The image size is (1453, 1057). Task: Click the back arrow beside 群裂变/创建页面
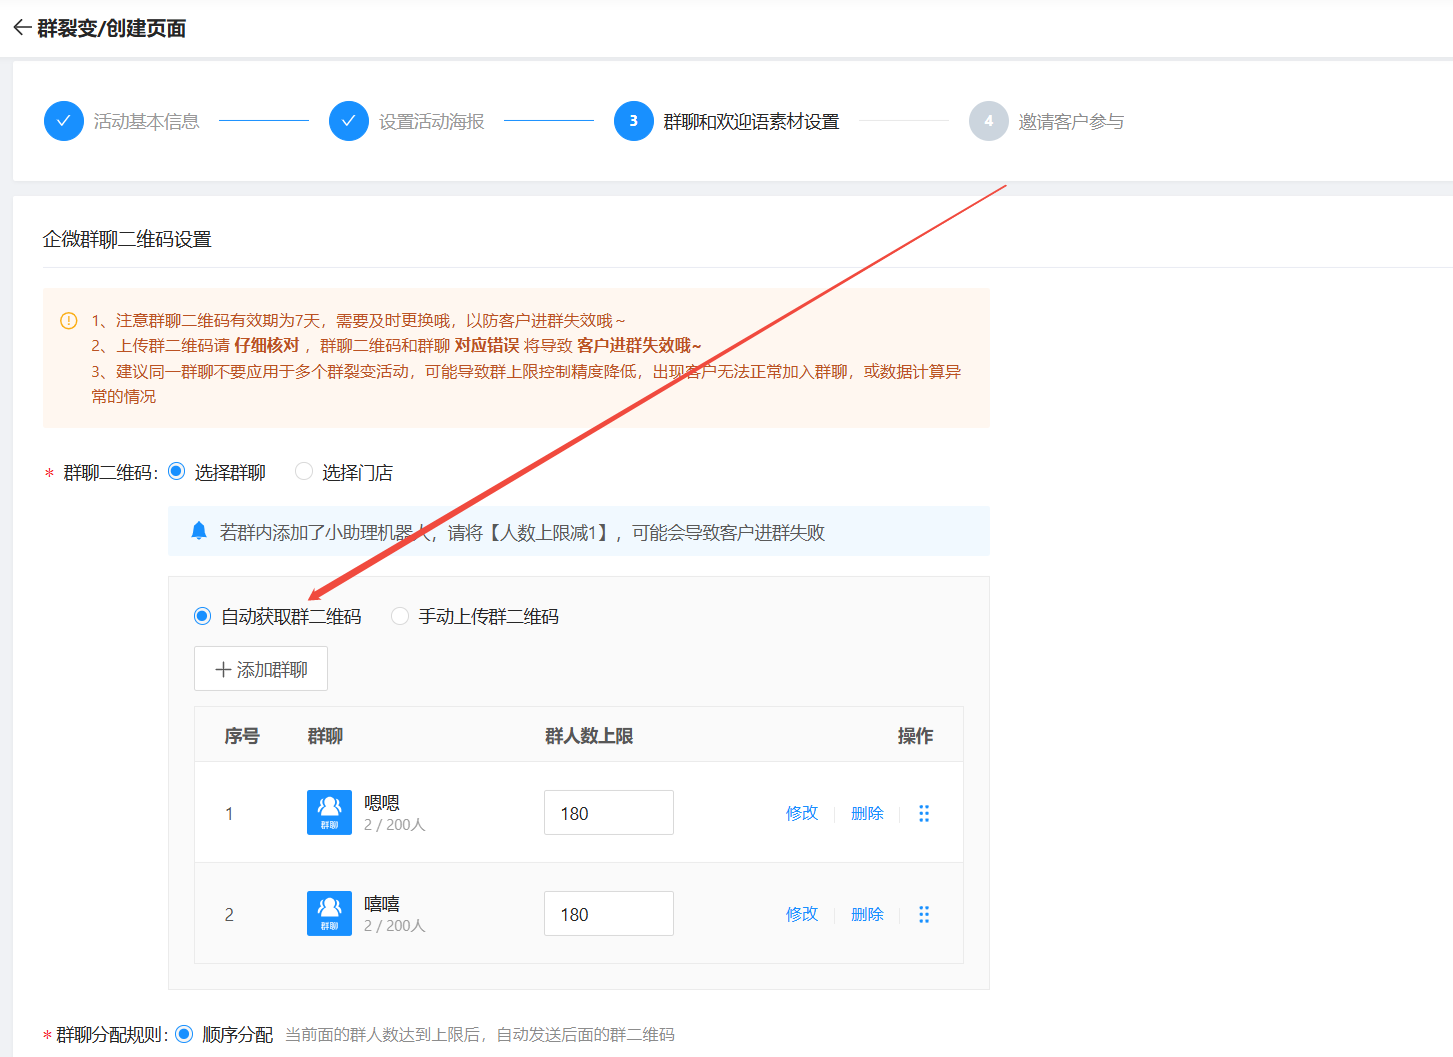[x=22, y=28]
